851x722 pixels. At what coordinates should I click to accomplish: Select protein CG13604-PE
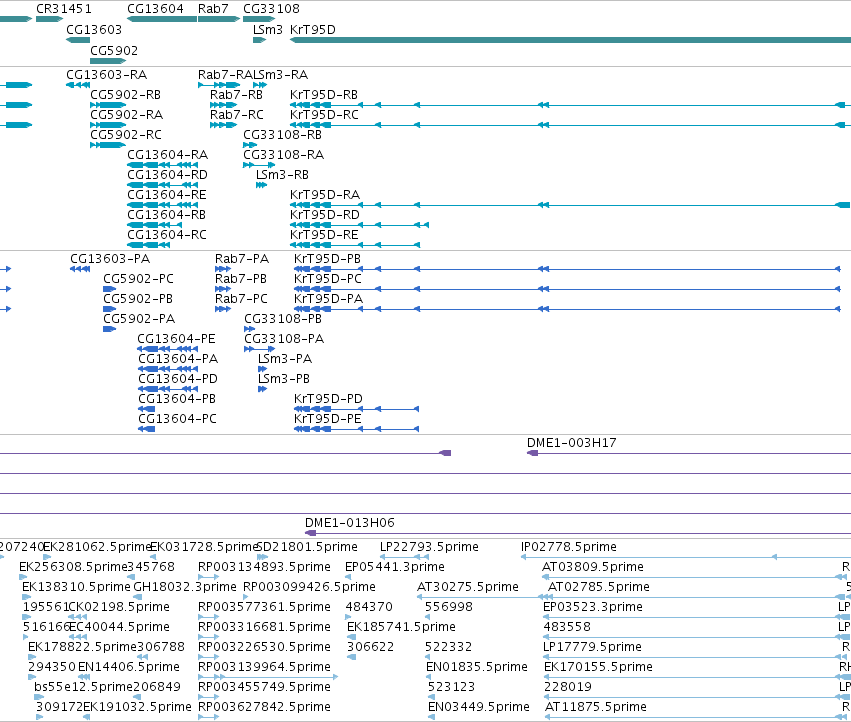tap(176, 339)
